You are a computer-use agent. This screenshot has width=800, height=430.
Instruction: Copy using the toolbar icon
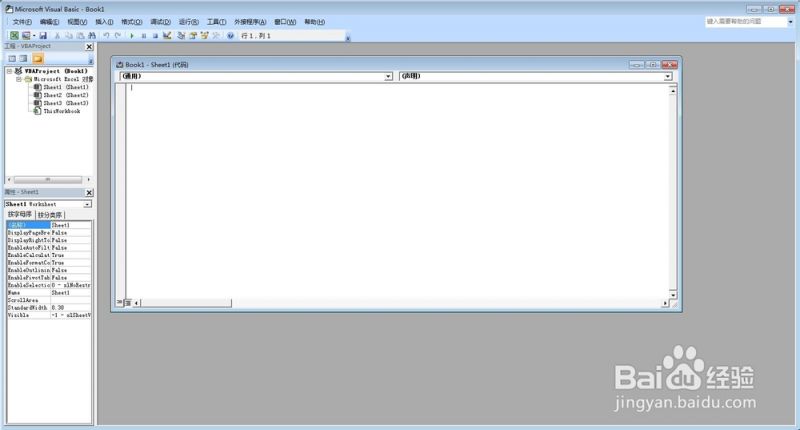(x=69, y=36)
